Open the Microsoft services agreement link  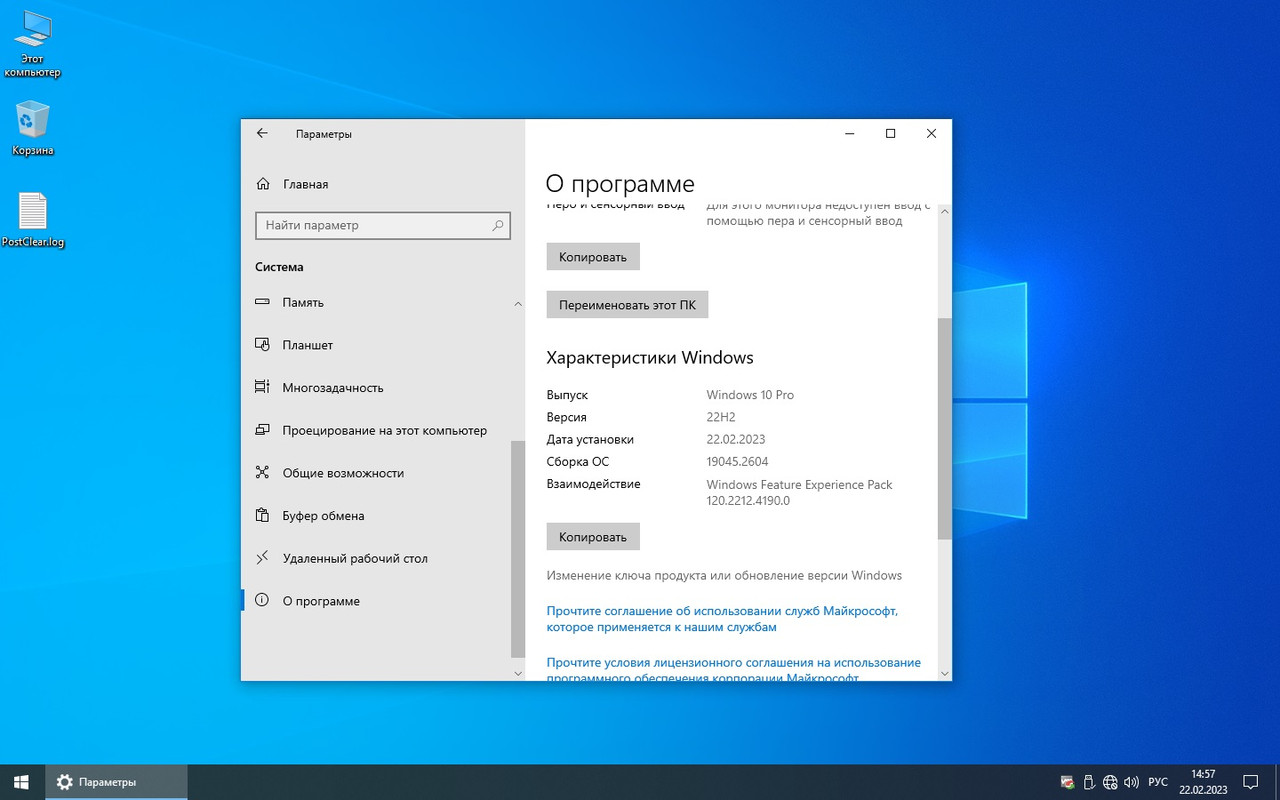click(722, 619)
